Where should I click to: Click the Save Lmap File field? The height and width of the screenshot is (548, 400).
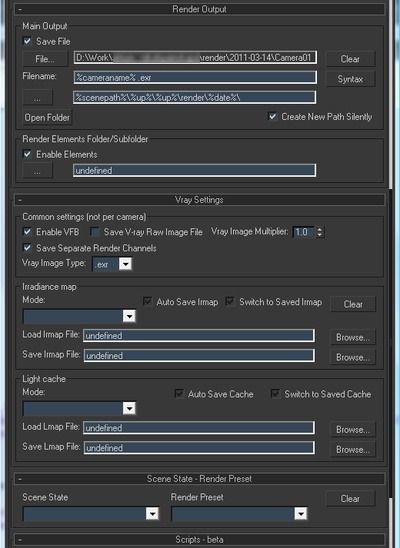click(199, 448)
